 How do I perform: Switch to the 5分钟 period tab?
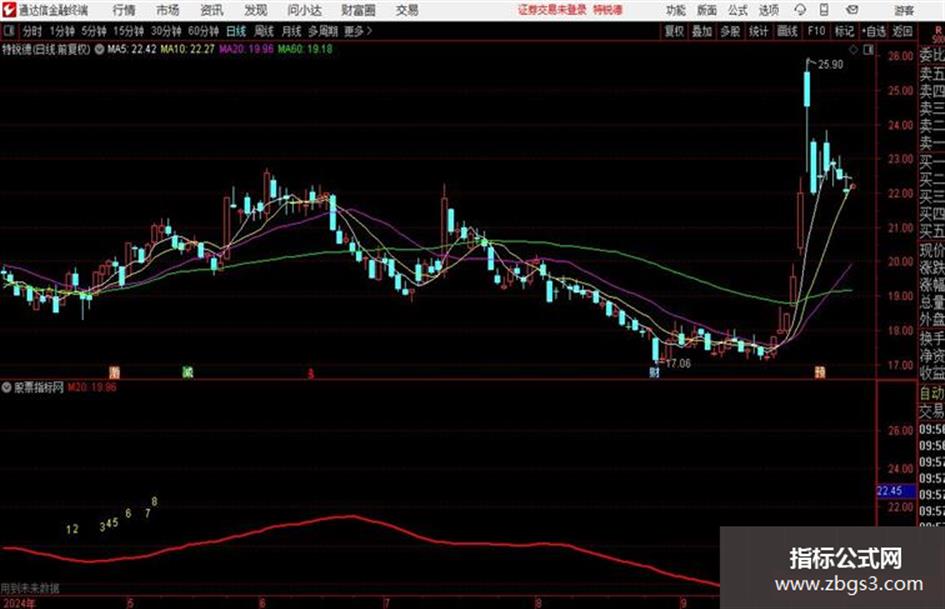click(x=94, y=31)
